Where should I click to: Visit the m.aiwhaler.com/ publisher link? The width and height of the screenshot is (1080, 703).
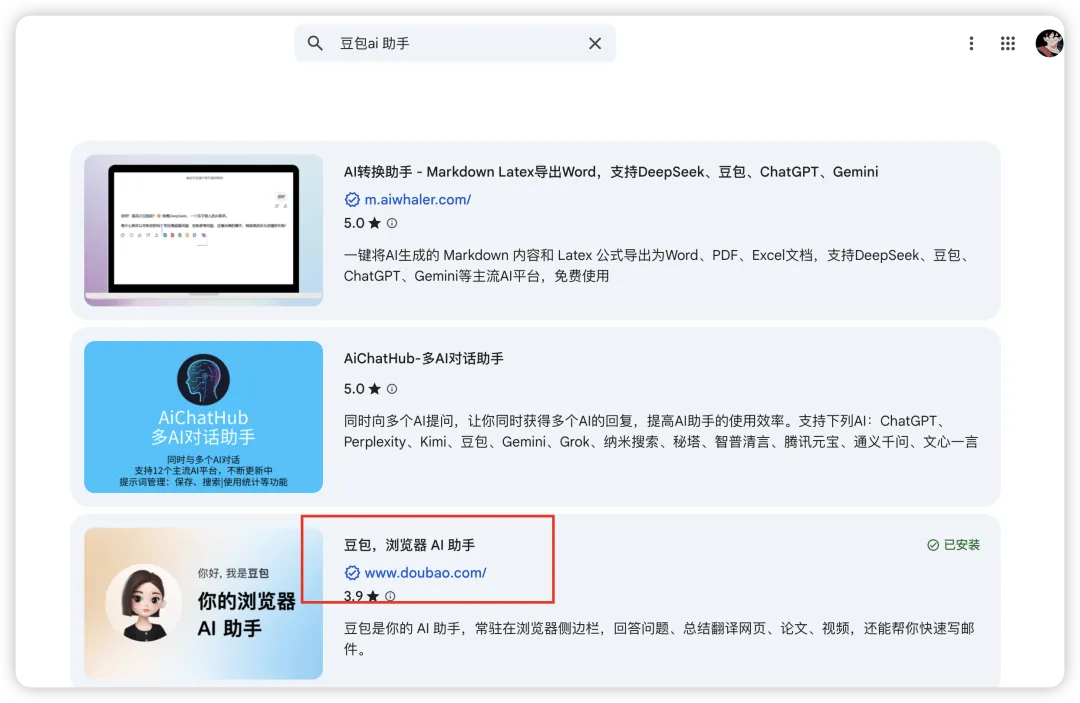(417, 200)
